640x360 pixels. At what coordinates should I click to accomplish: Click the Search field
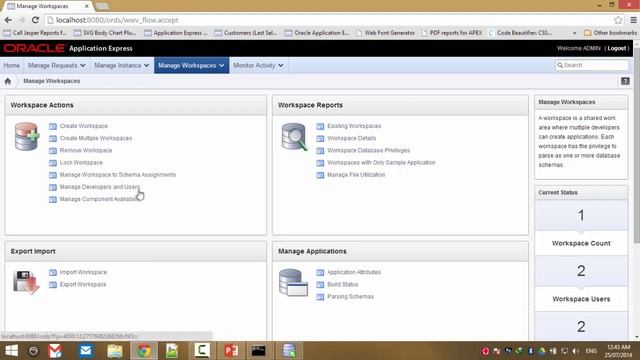click(x=592, y=65)
